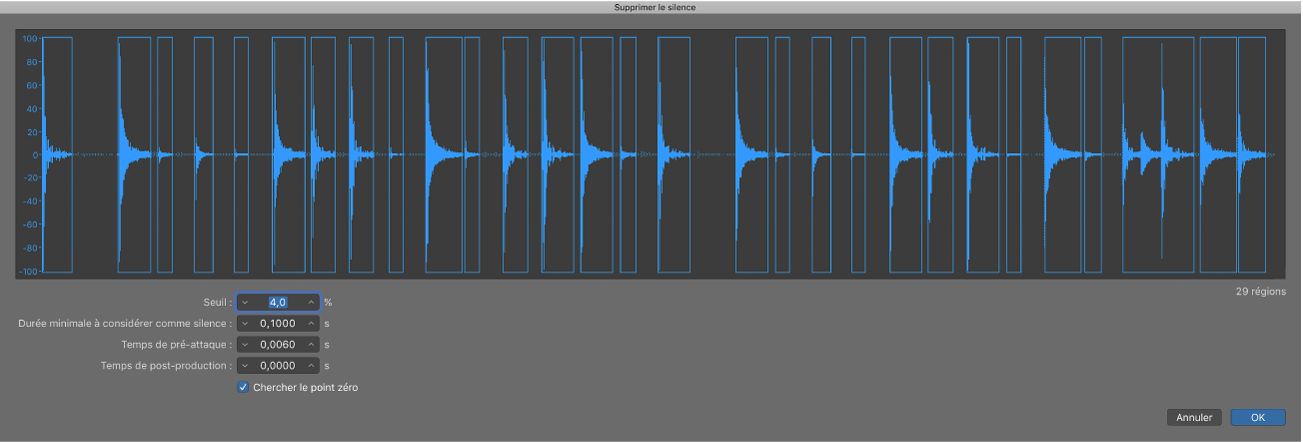Raise the Durée minimale silence value arrow

[311, 323]
